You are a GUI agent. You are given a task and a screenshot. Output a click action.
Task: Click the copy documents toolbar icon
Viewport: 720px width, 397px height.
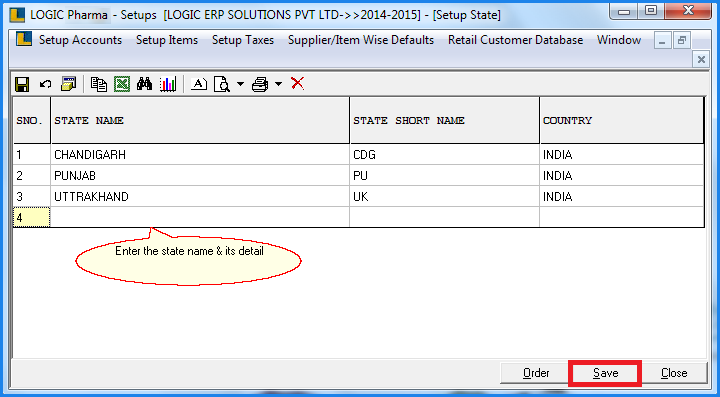tap(99, 84)
